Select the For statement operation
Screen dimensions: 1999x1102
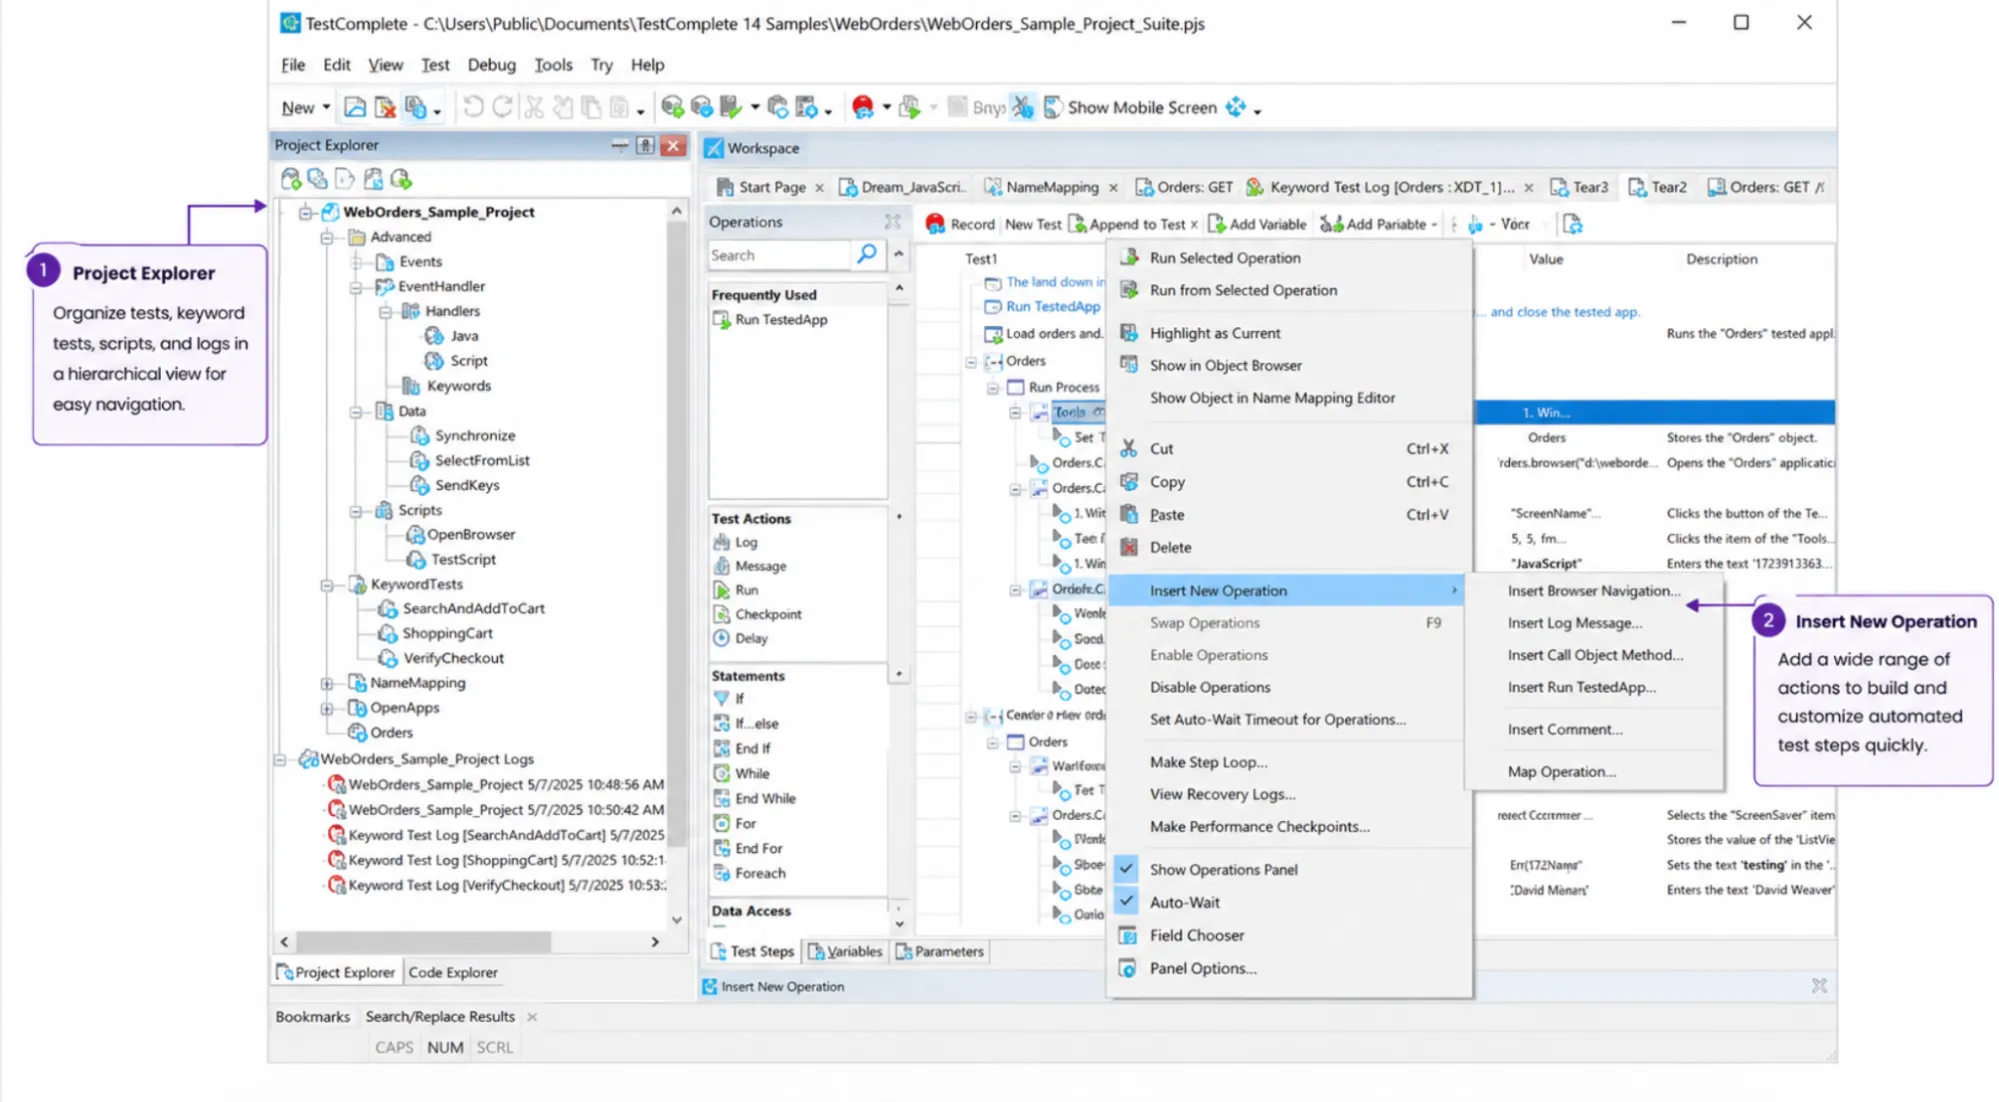[x=735, y=823]
